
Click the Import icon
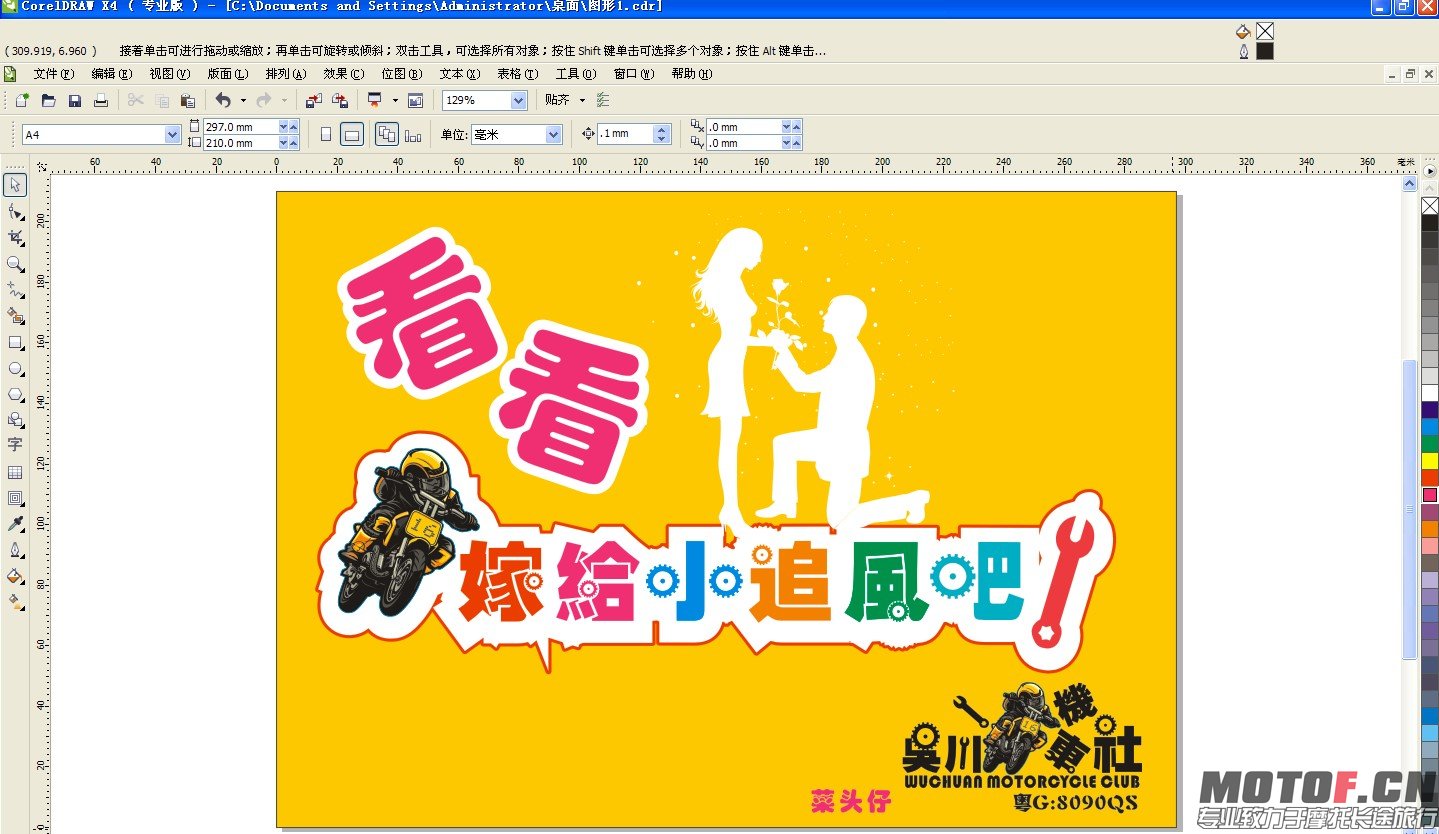(x=314, y=100)
